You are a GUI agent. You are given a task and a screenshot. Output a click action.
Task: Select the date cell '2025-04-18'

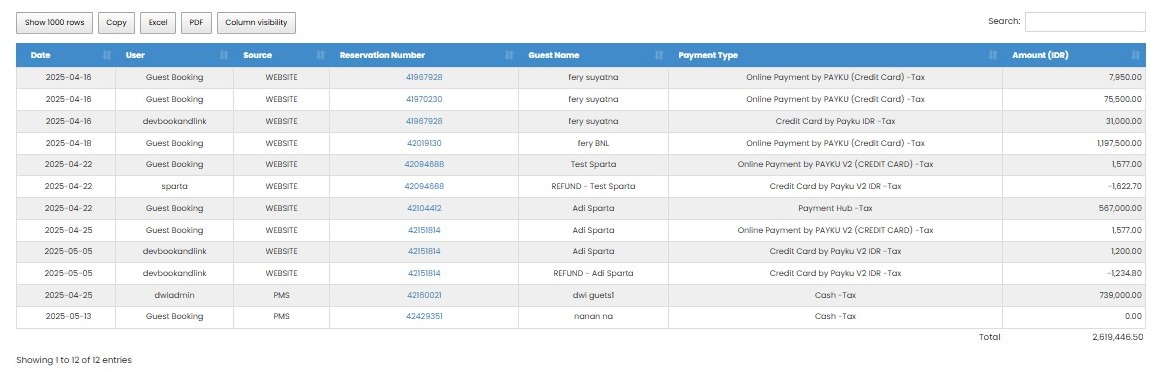(66, 143)
